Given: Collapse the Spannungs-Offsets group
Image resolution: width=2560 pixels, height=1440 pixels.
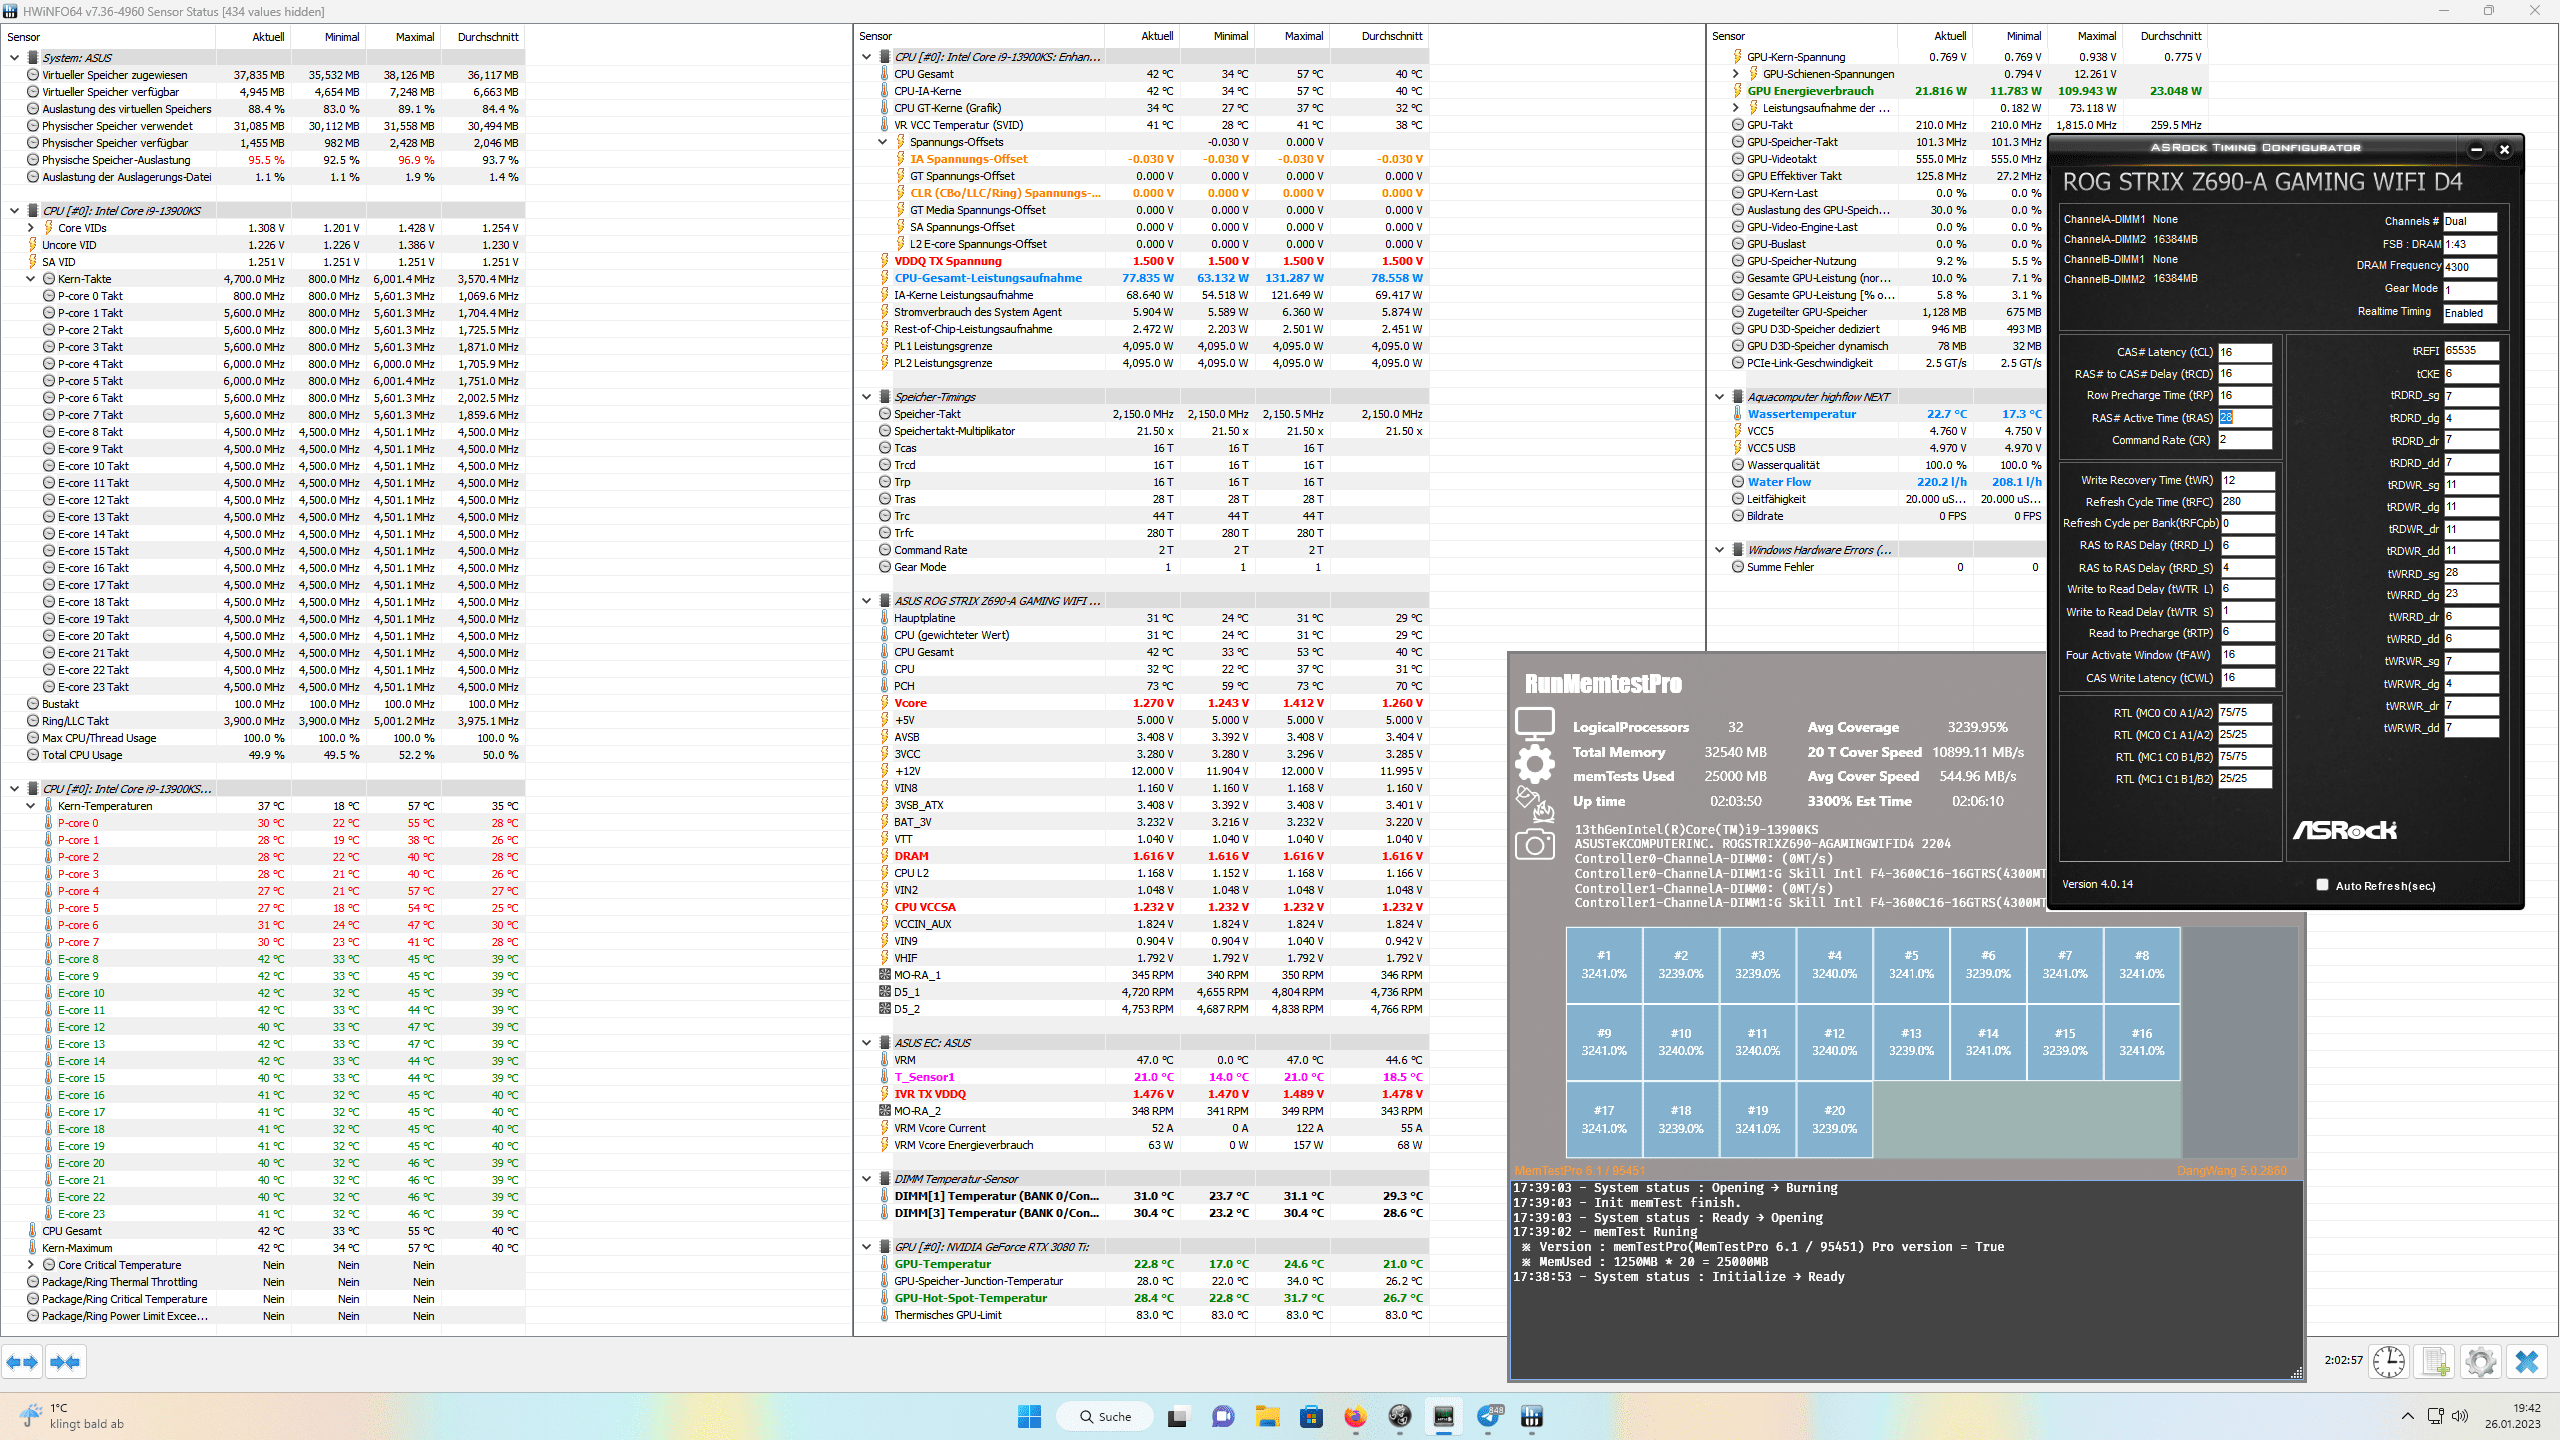Looking at the screenshot, I should pos(882,142).
